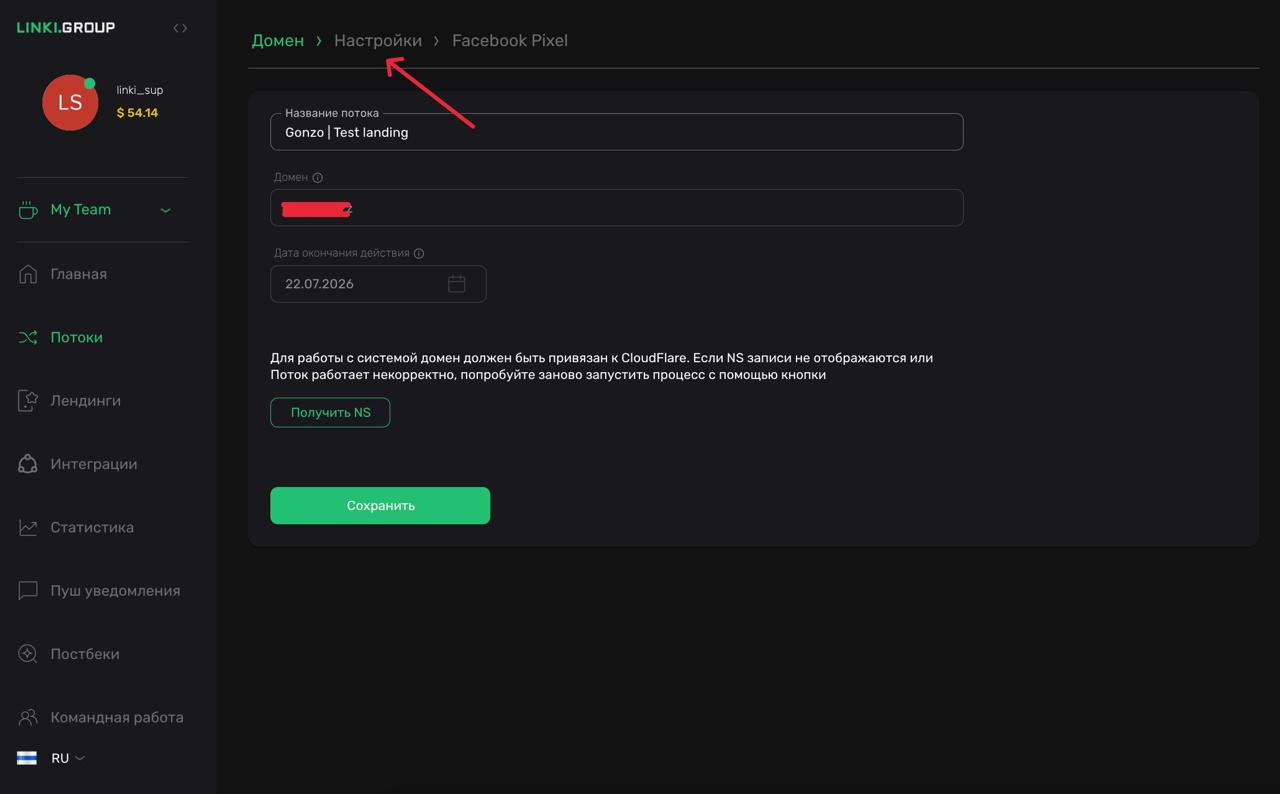Click the sidebar collapse arrows icon
This screenshot has height=794, width=1280.
pos(180,28)
